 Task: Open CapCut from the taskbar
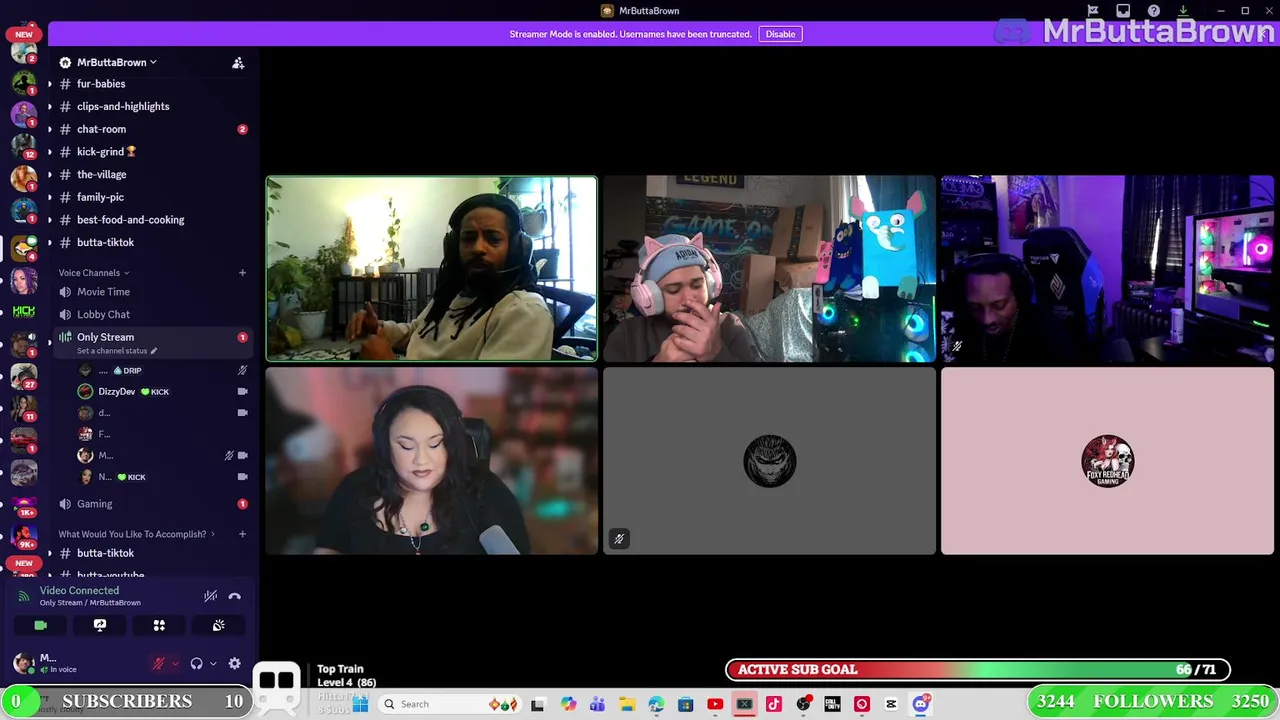pyautogui.click(x=891, y=704)
